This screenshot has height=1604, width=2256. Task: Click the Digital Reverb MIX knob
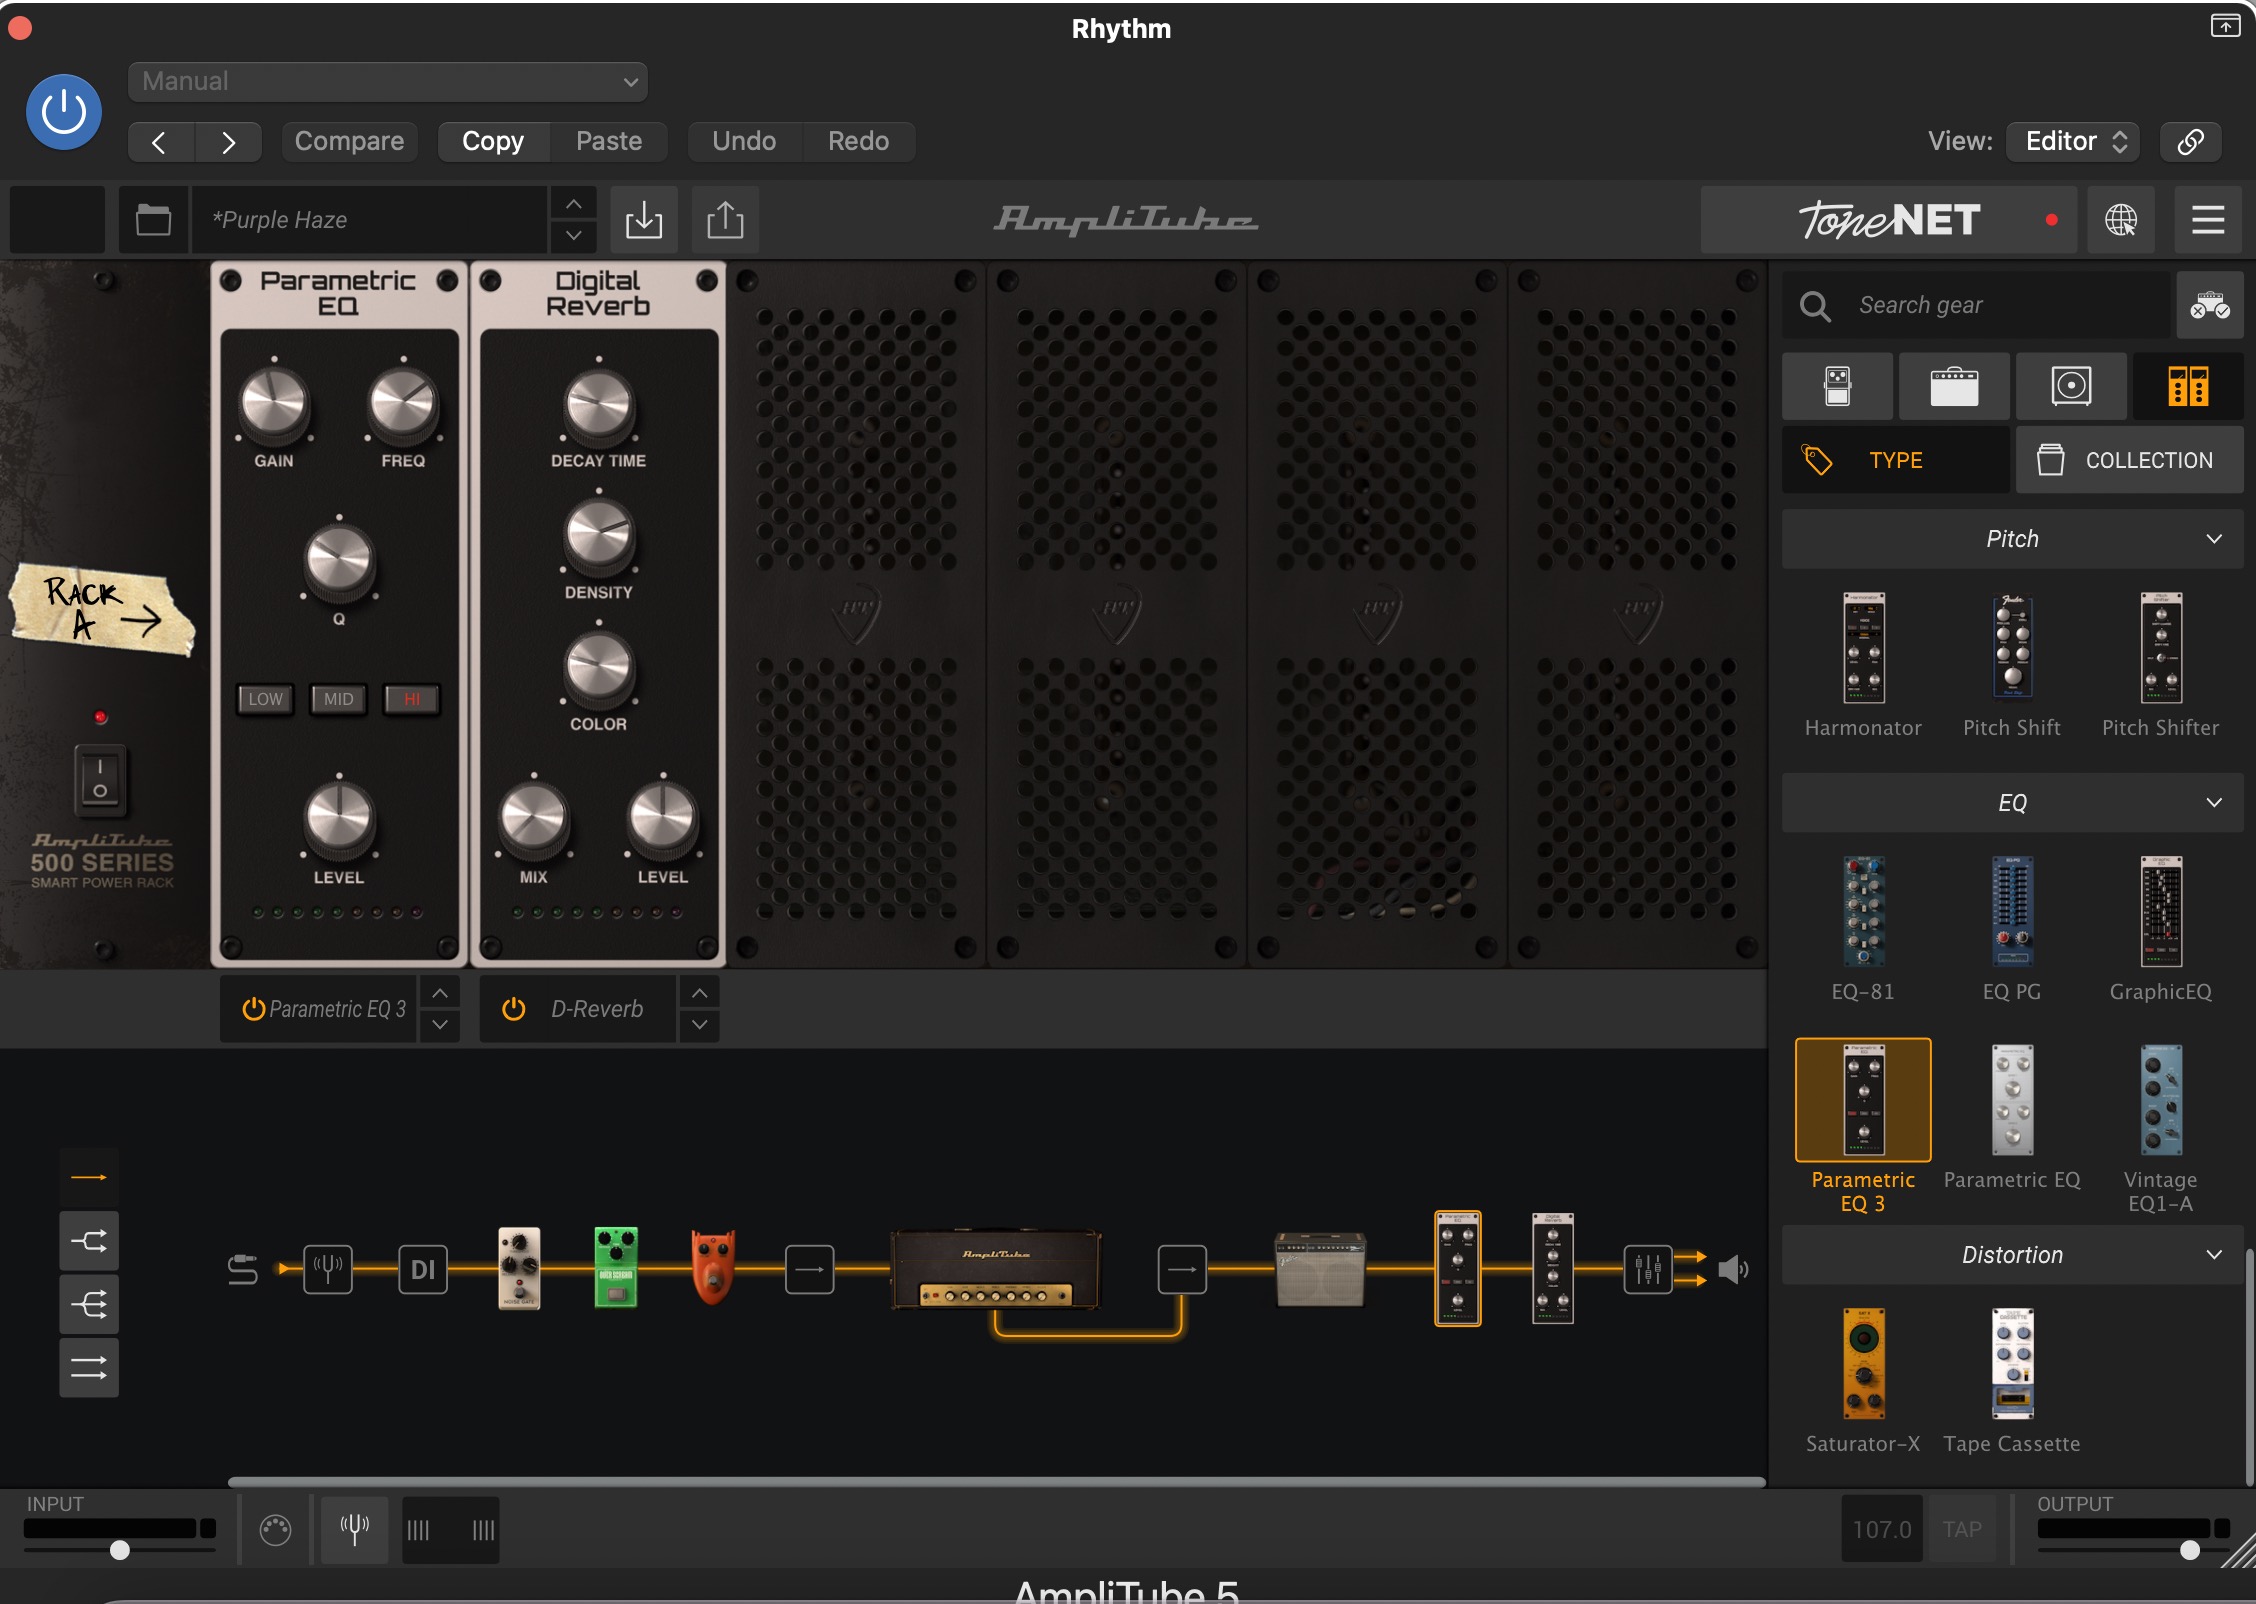coord(533,820)
